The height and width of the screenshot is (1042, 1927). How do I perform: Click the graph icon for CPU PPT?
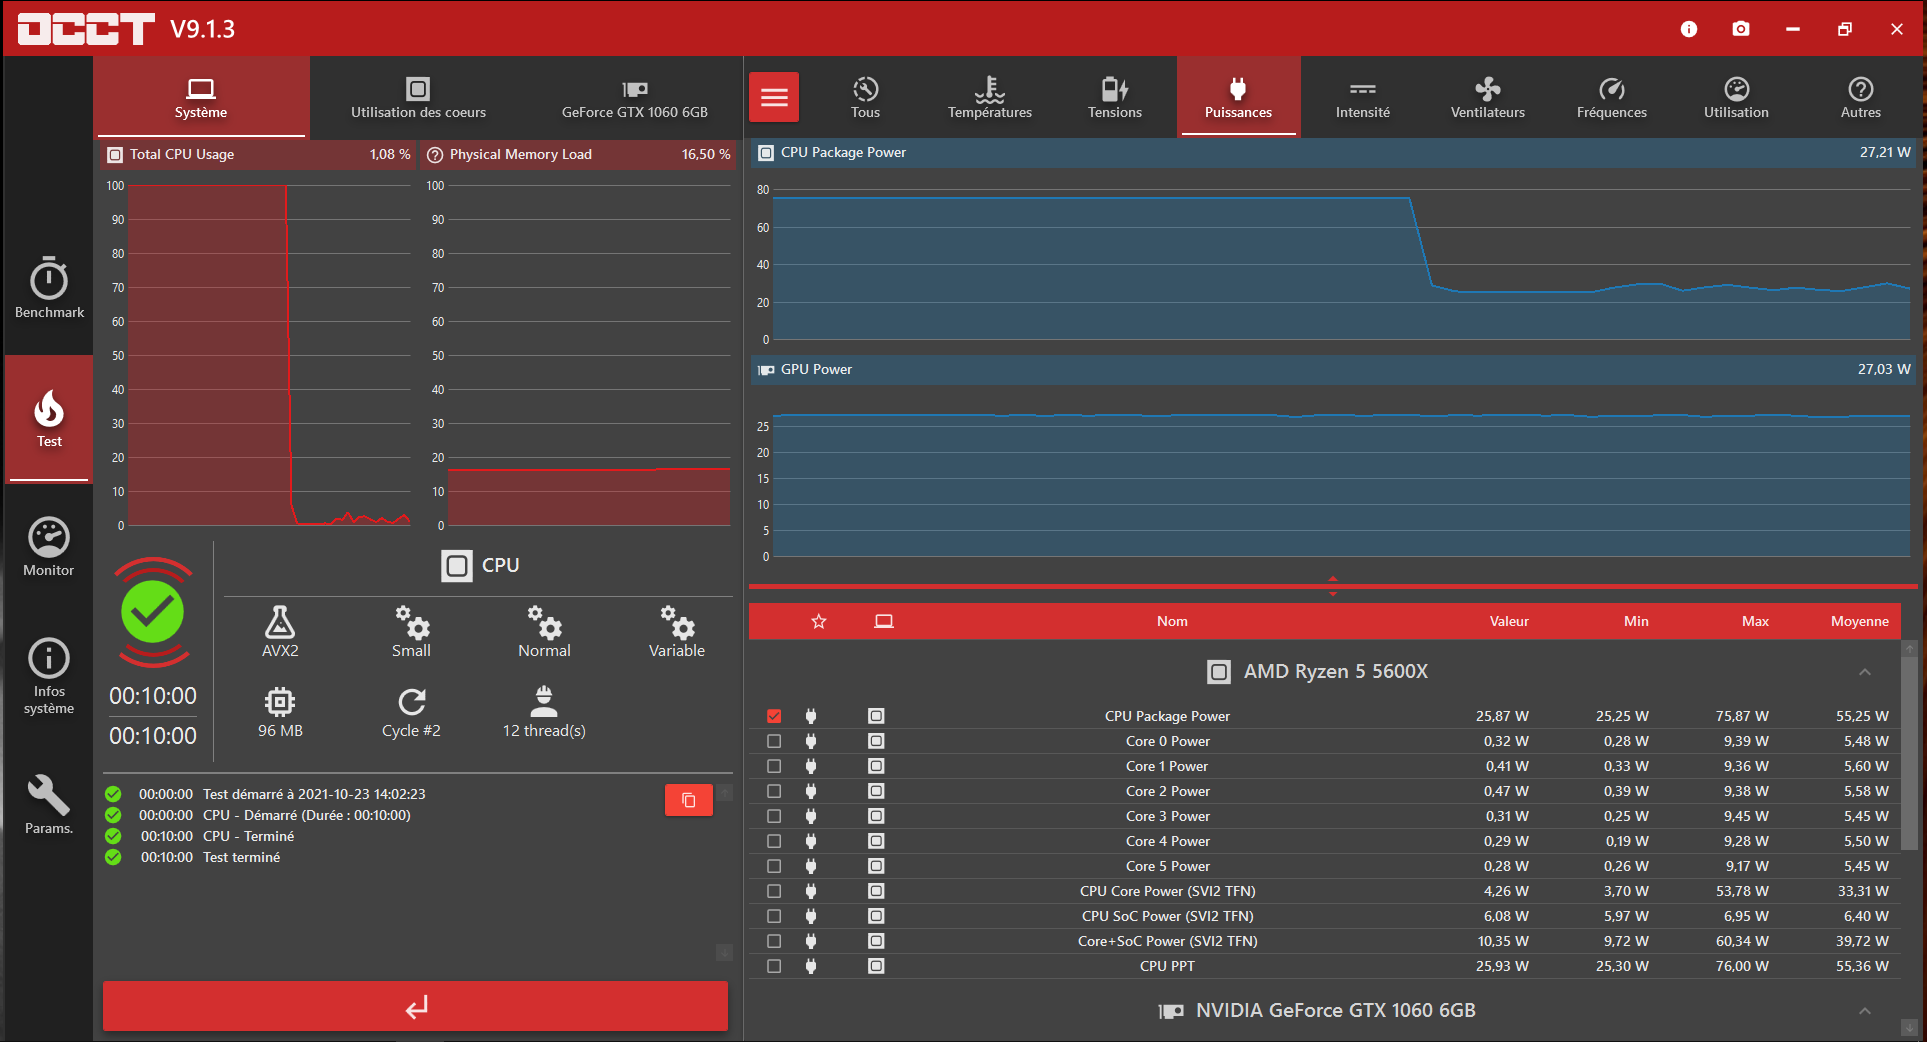click(876, 966)
